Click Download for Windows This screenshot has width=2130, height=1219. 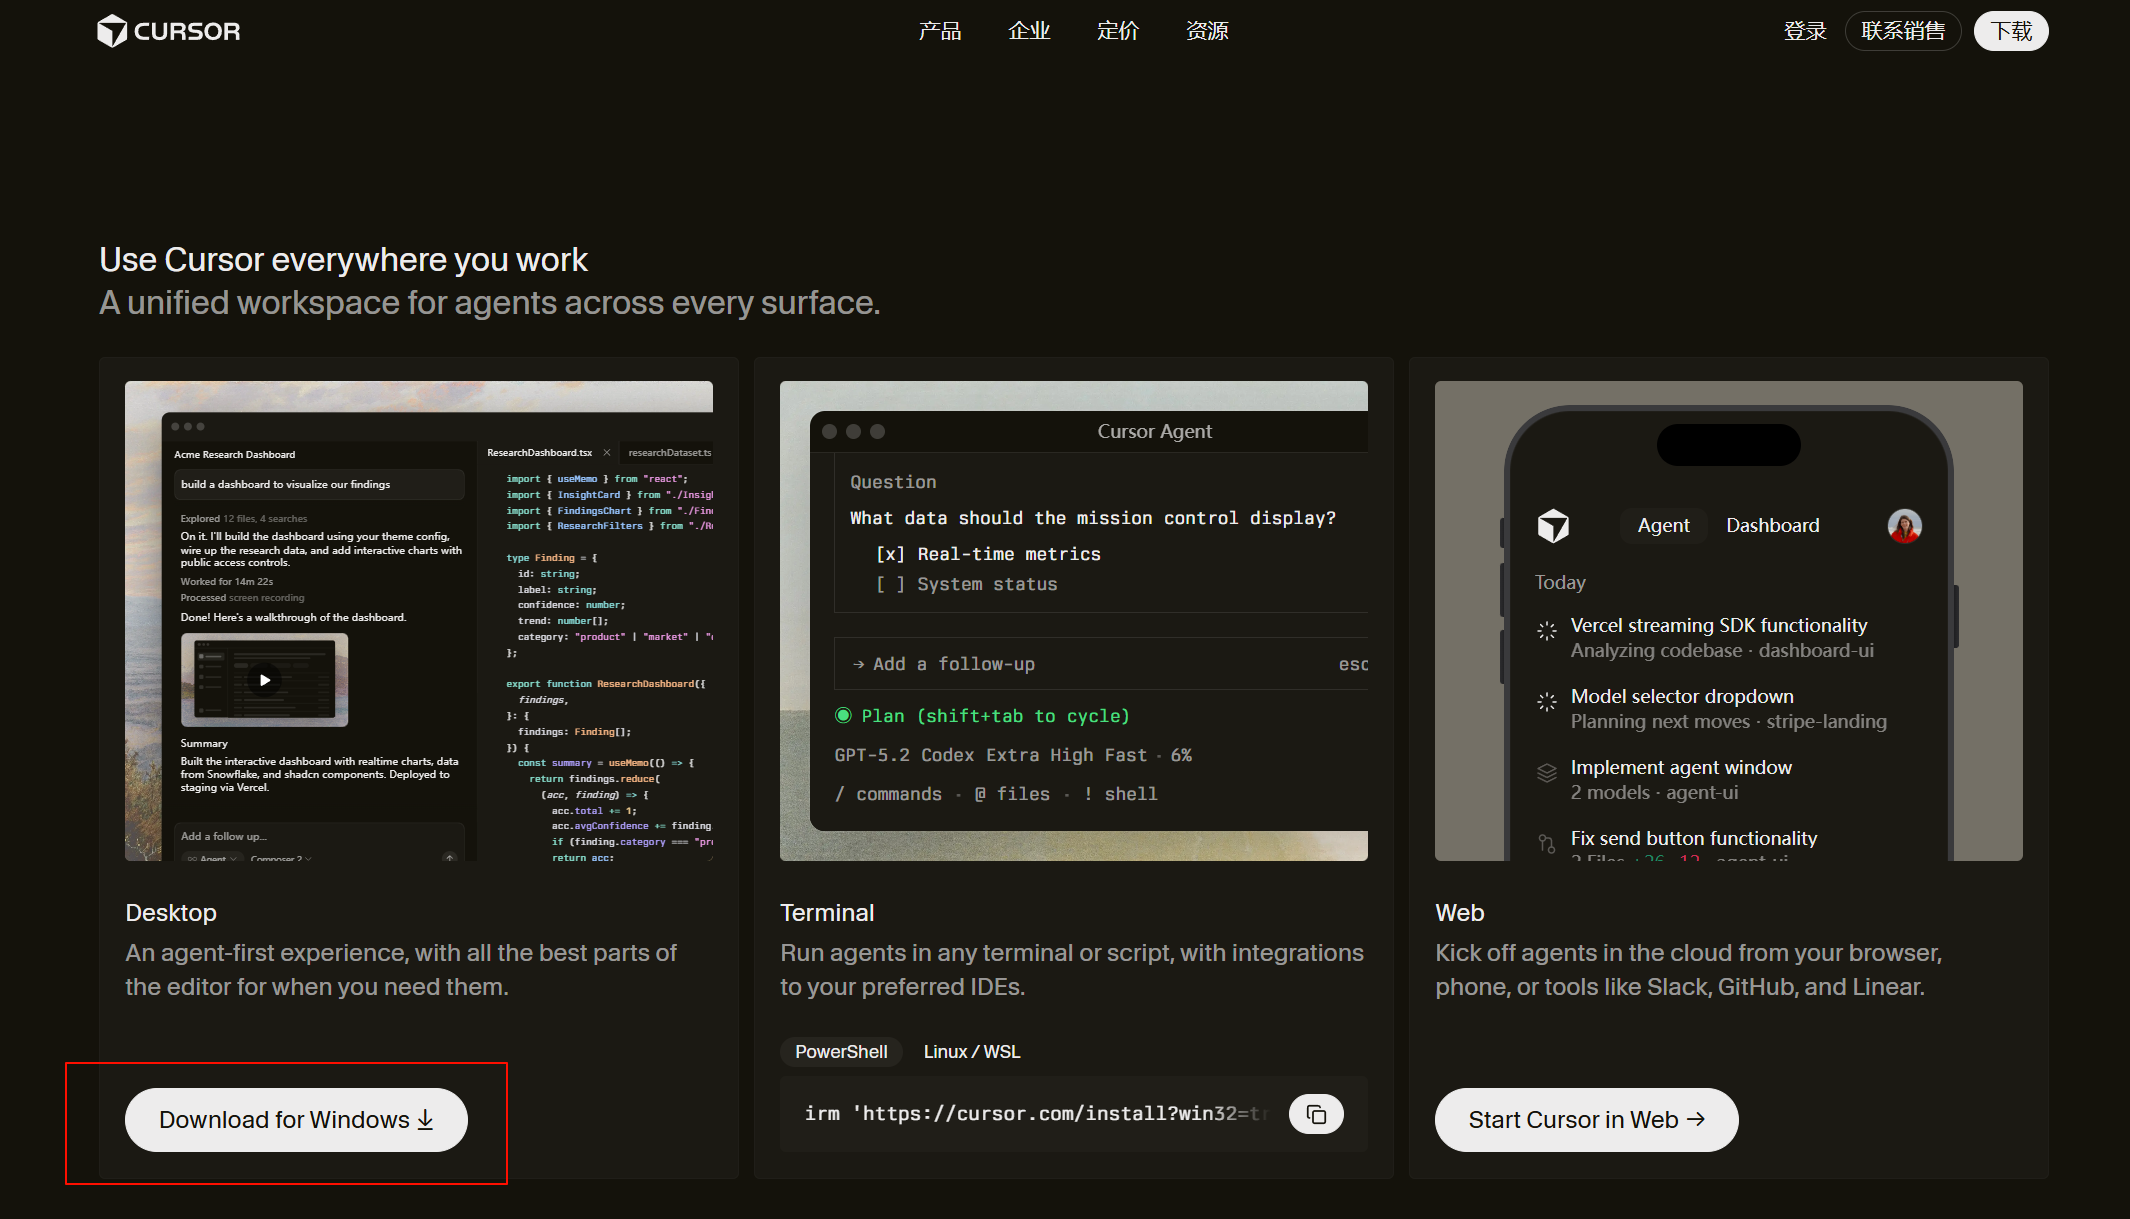click(296, 1120)
